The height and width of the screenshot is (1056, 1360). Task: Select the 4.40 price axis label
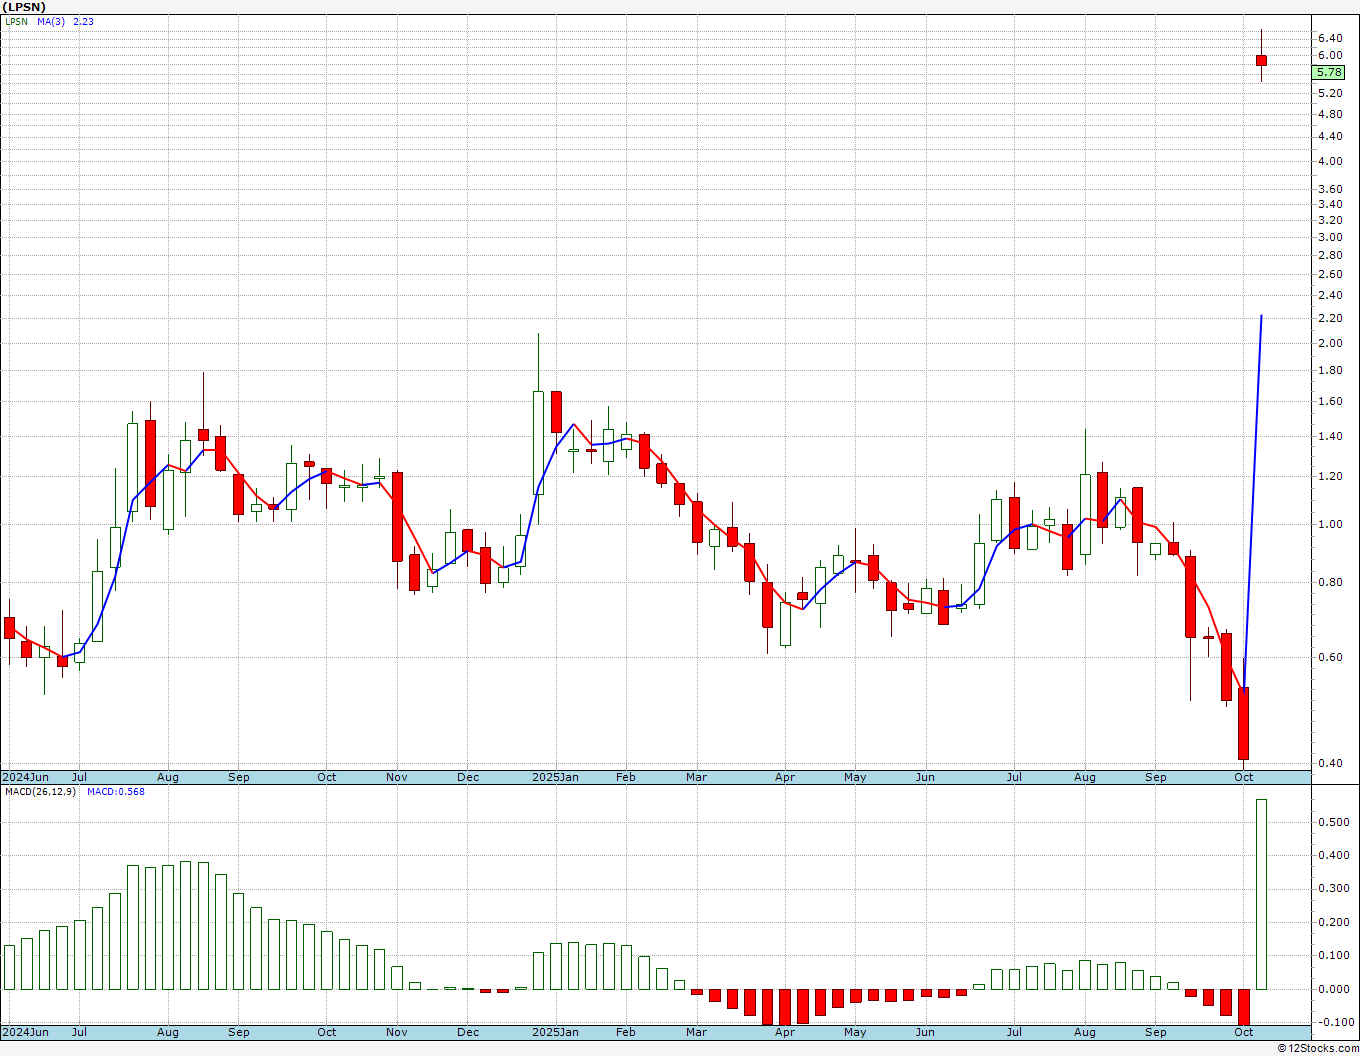tap(1330, 136)
